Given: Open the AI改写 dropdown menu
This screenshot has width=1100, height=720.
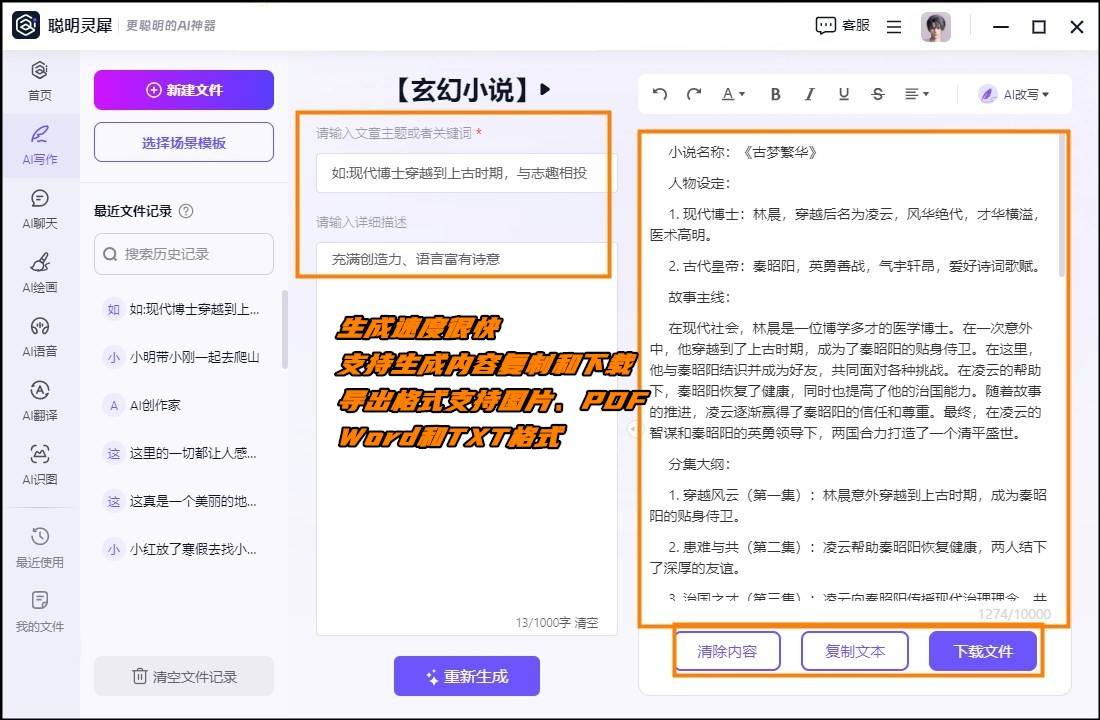Looking at the screenshot, I should point(1017,94).
